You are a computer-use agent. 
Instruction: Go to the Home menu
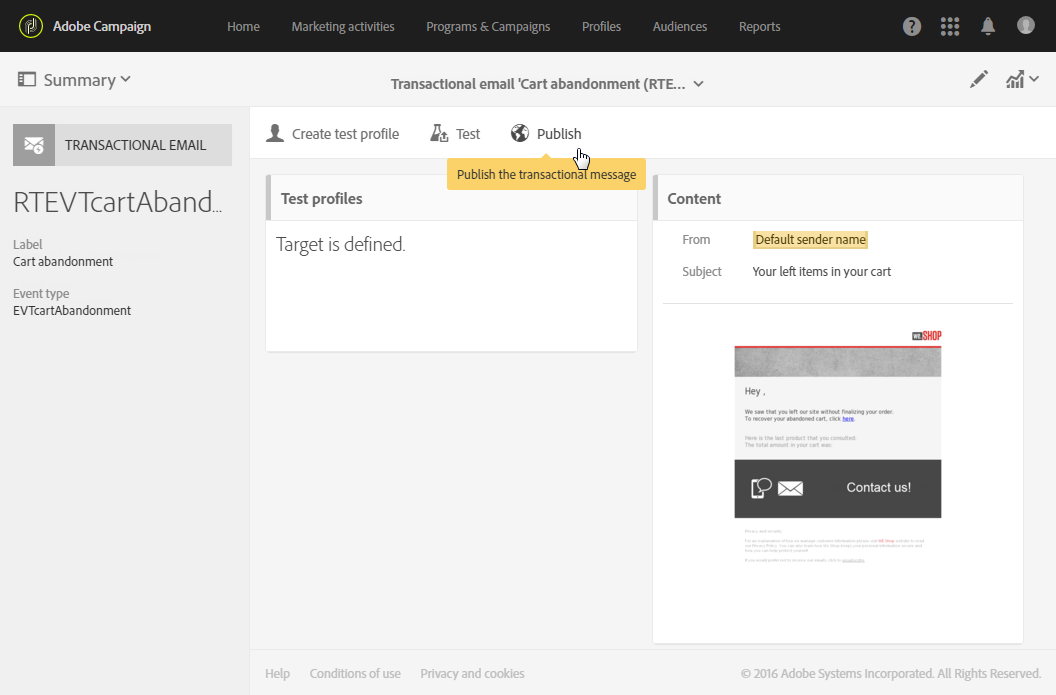tap(243, 26)
